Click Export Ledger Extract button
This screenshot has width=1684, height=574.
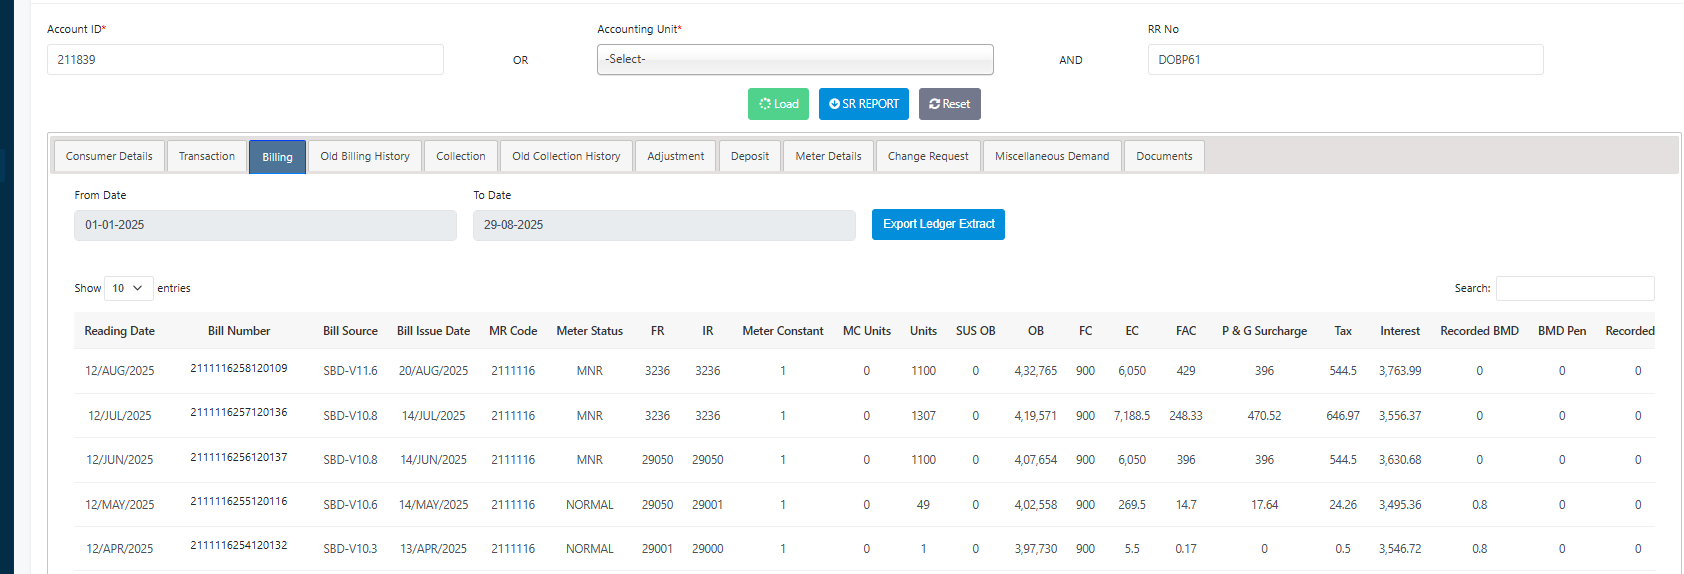point(937,224)
